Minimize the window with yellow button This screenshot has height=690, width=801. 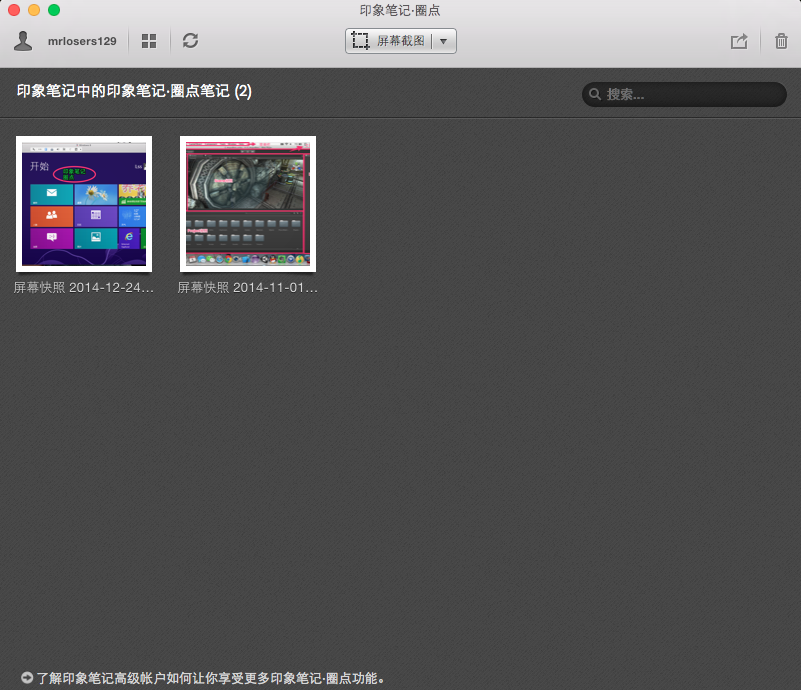click(x=34, y=10)
